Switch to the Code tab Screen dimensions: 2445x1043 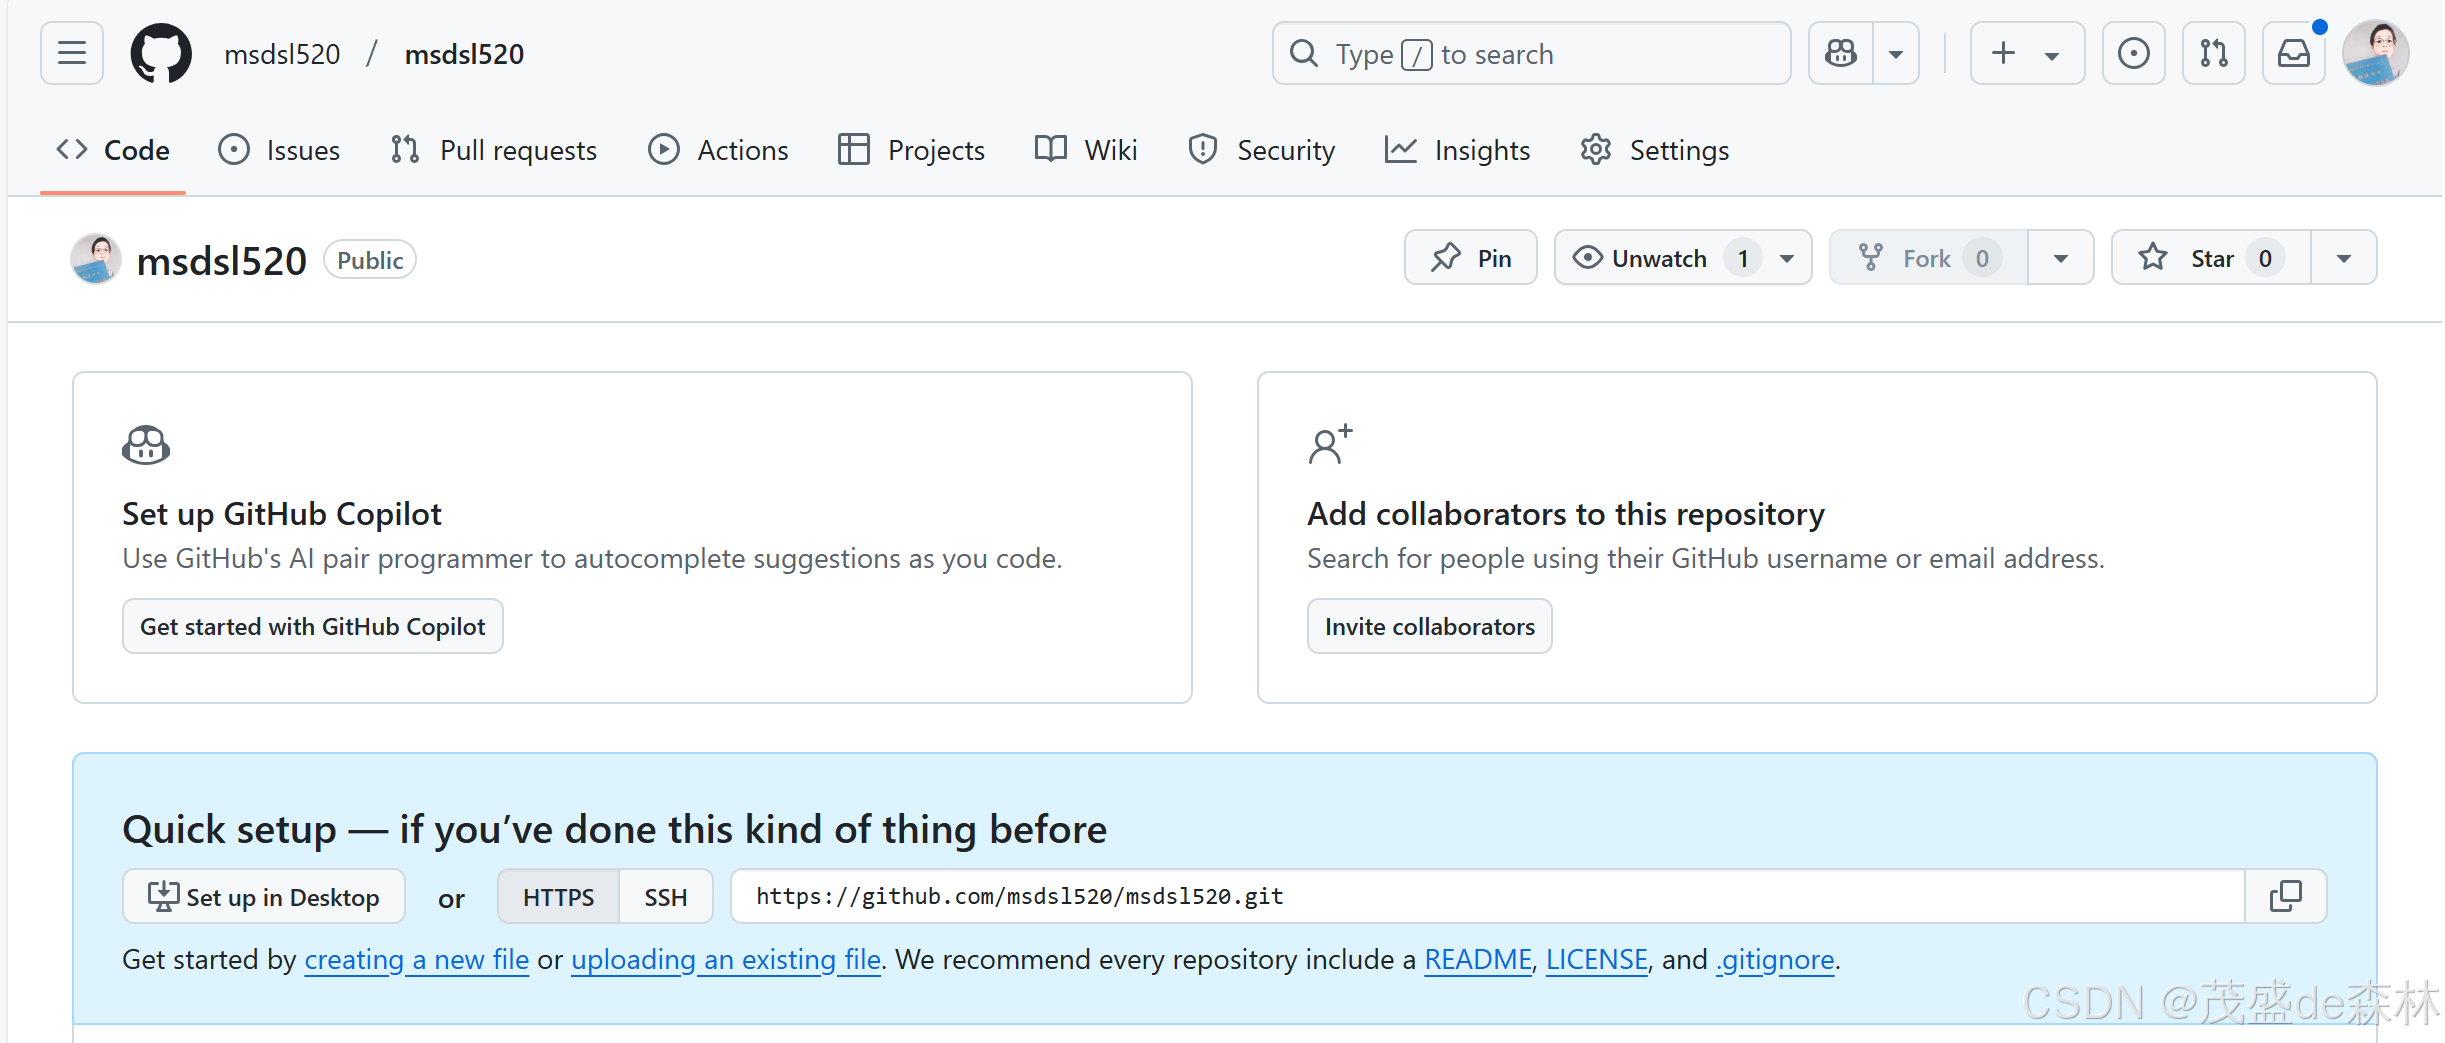pyautogui.click(x=113, y=150)
